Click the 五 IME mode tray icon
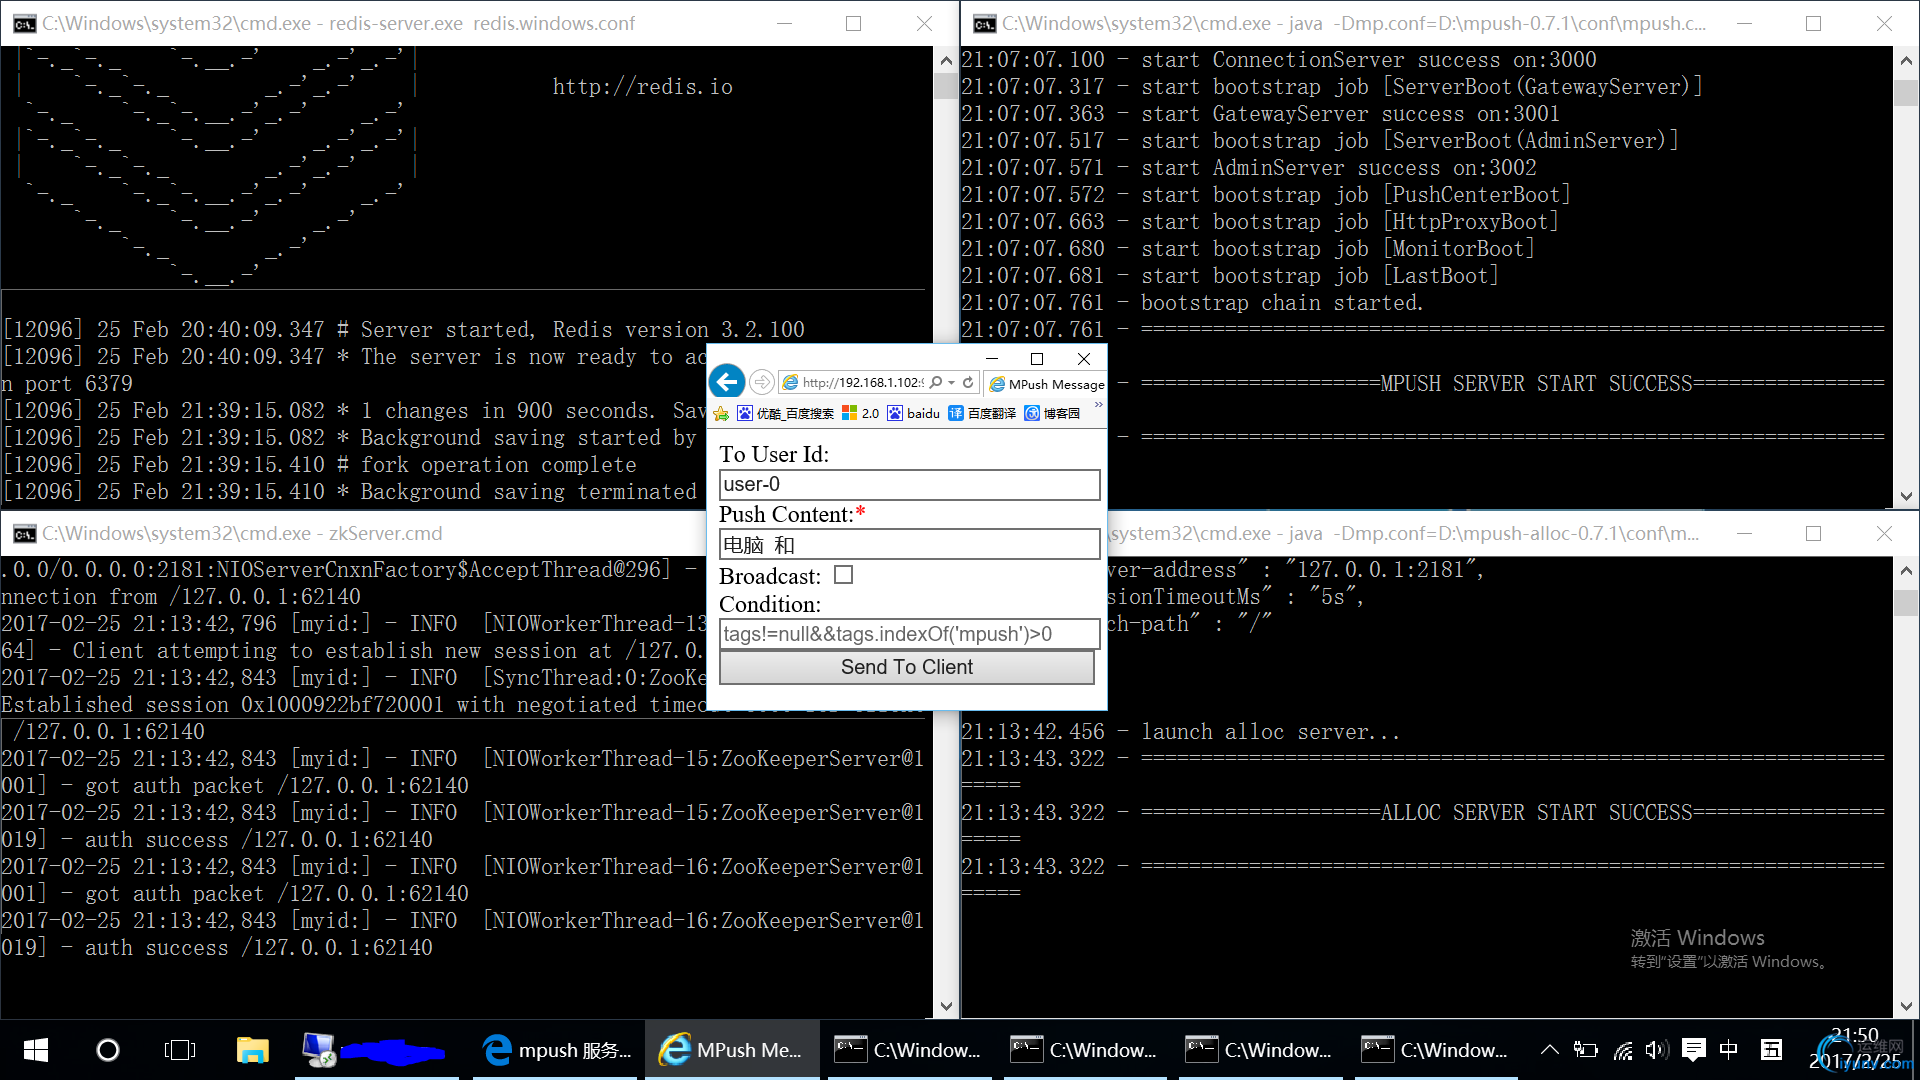1920x1080 pixels. [x=1771, y=1050]
